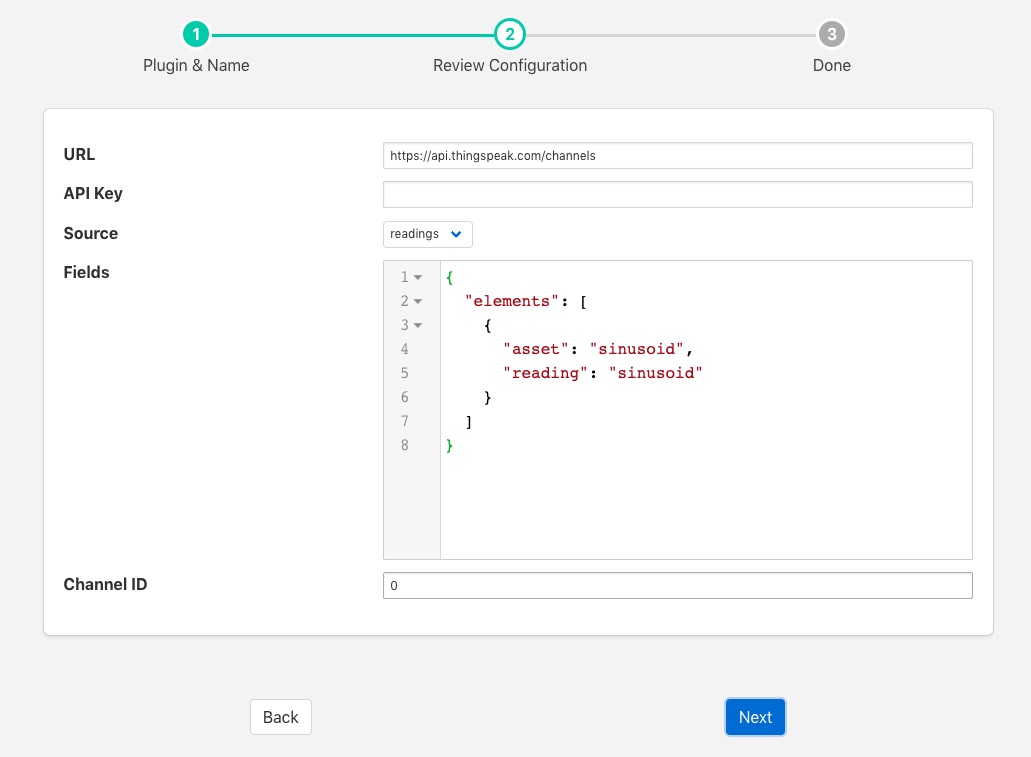Open the Source 'readings' dropdown
This screenshot has height=757, width=1031.
point(427,234)
